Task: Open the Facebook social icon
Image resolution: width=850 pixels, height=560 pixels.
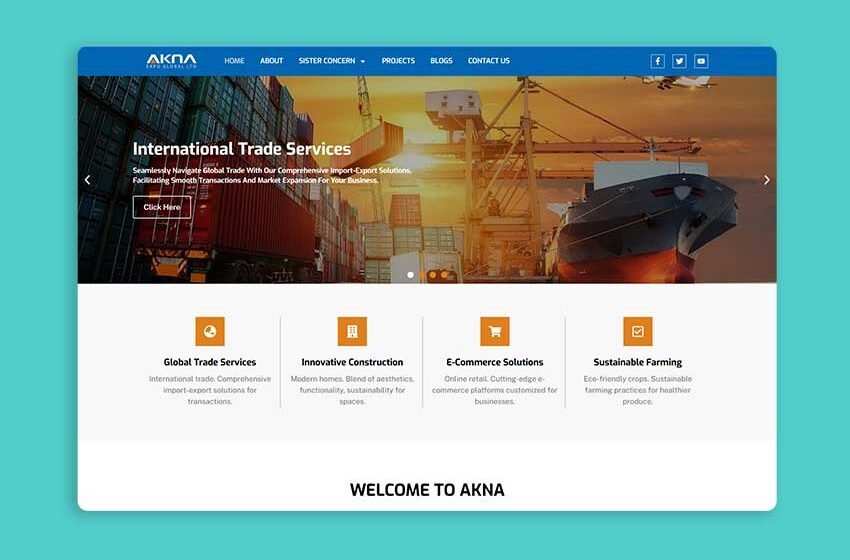Action: pyautogui.click(x=658, y=61)
